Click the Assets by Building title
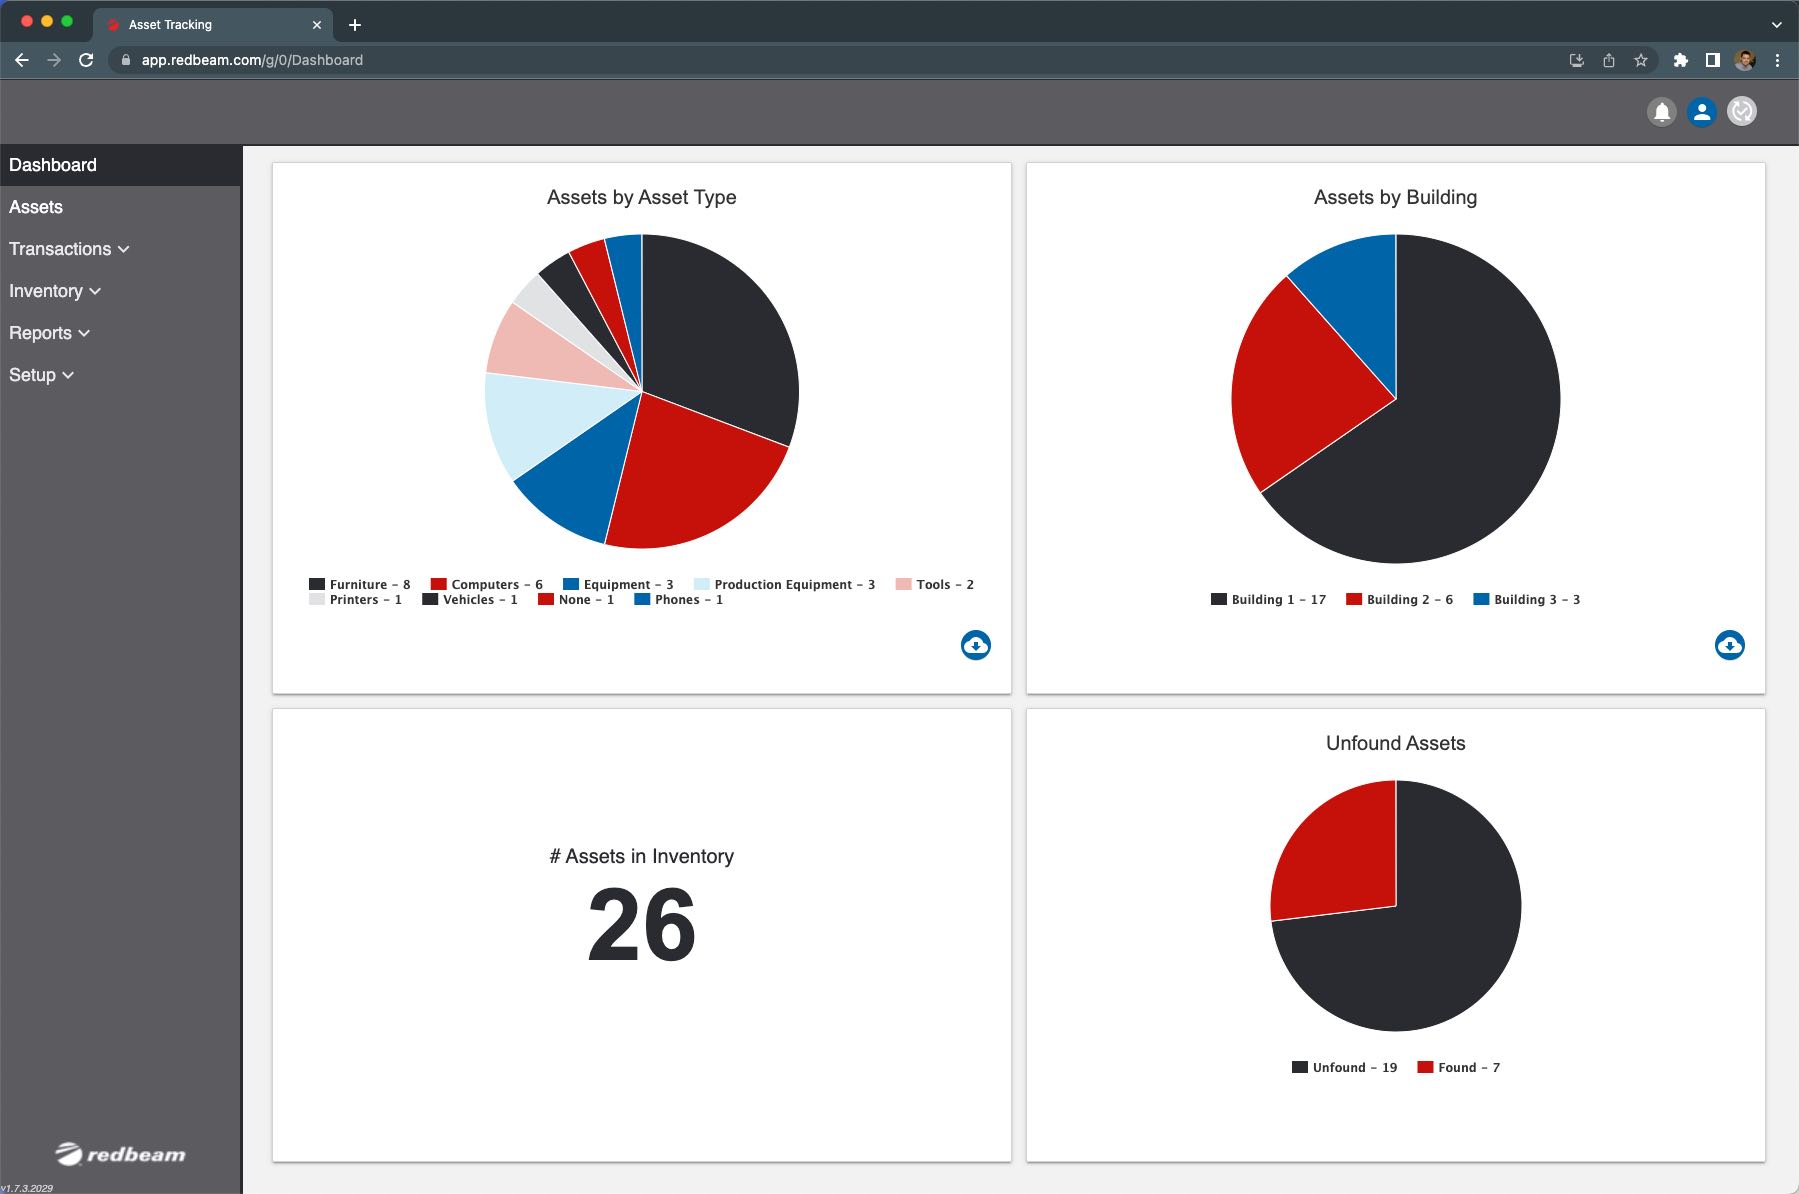 click(x=1395, y=197)
